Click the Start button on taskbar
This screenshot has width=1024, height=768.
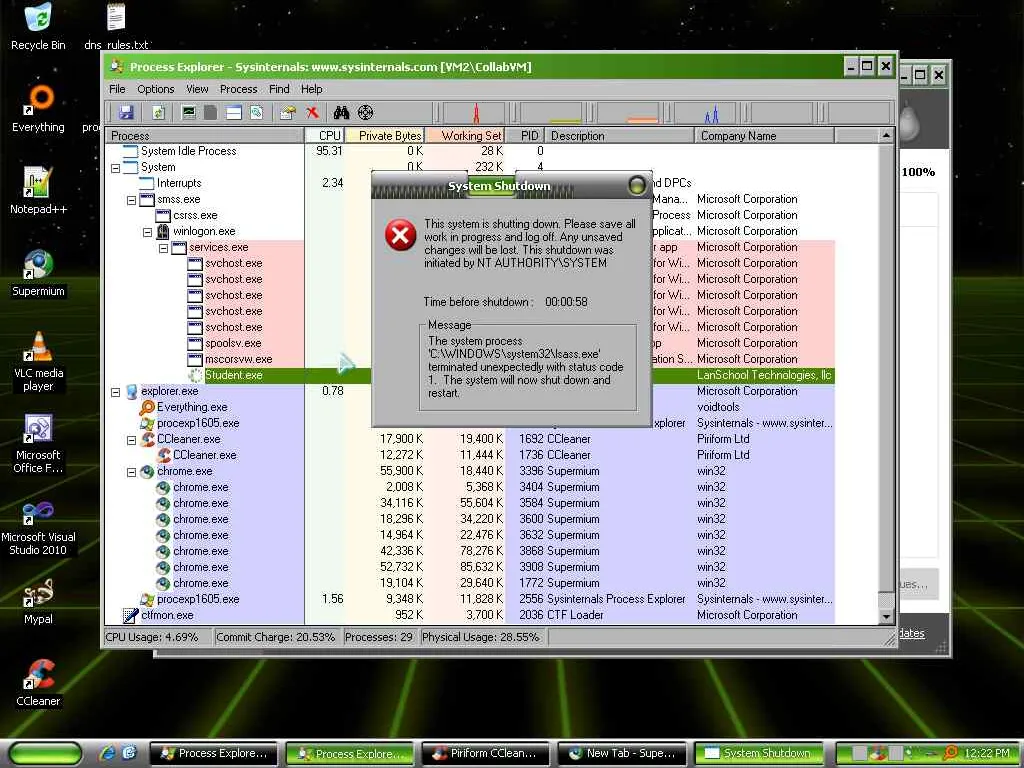[46, 753]
